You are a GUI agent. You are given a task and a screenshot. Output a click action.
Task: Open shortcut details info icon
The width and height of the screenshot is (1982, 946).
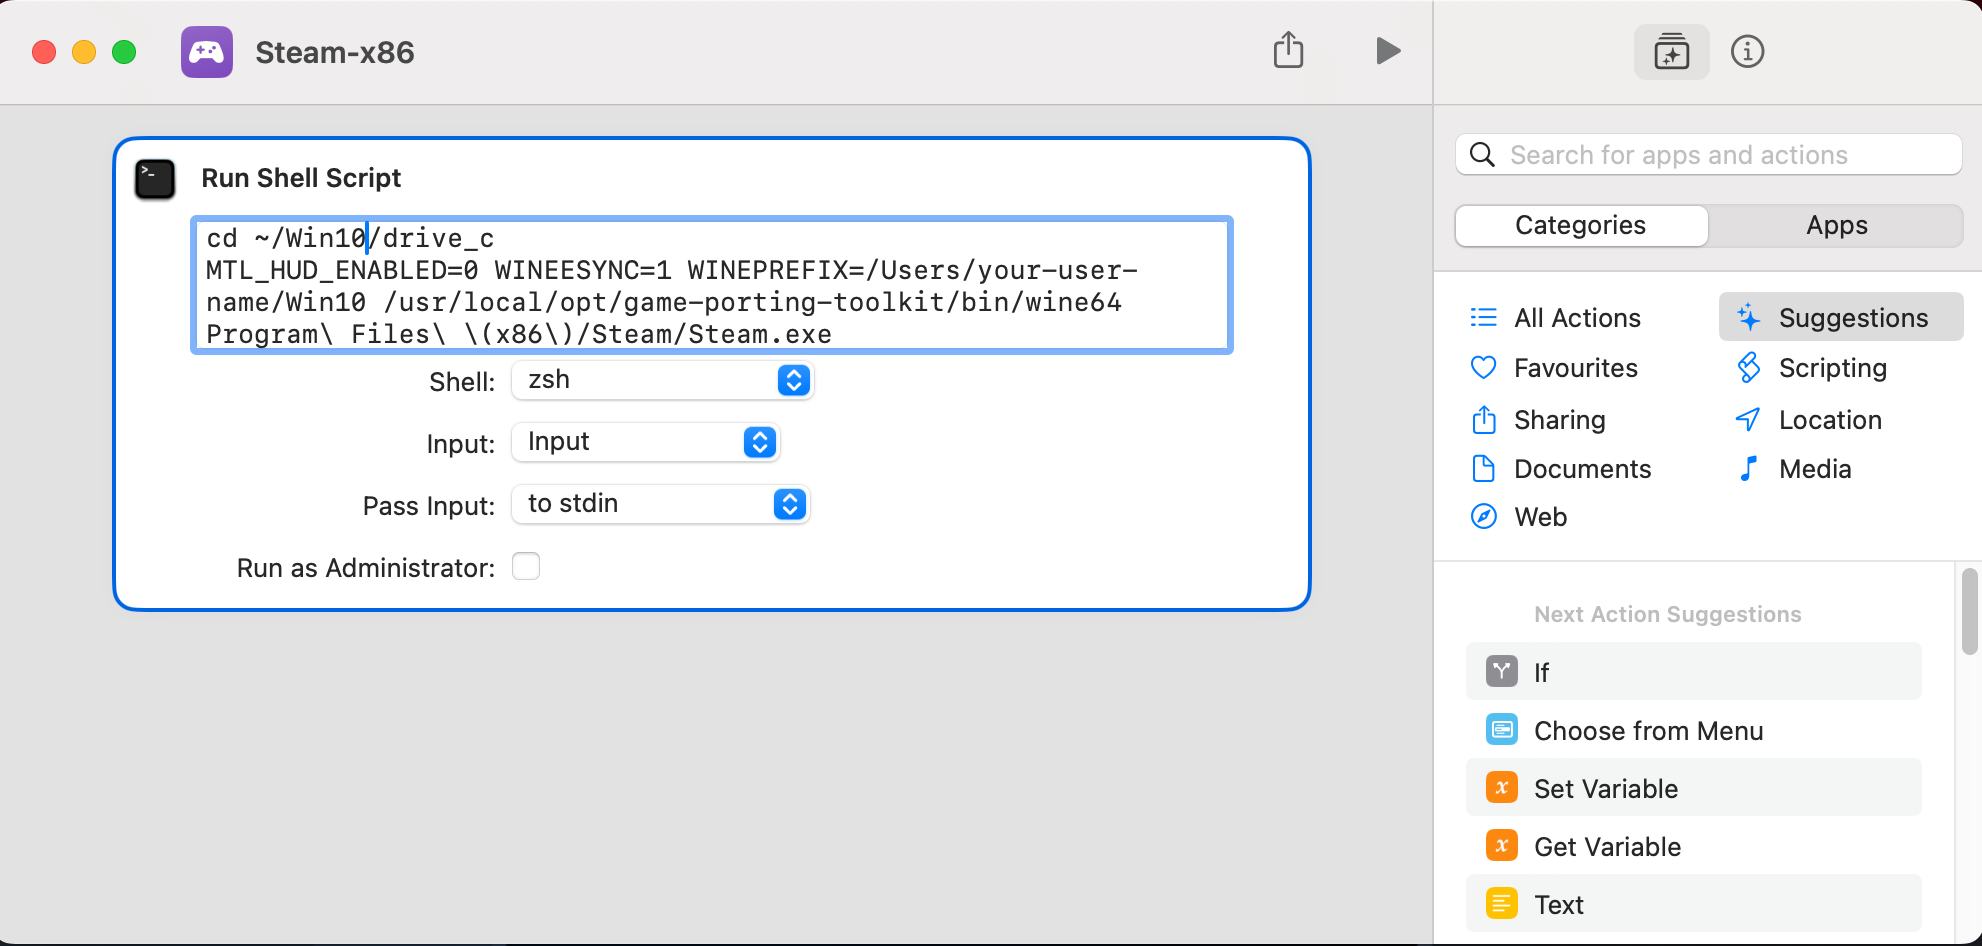(1747, 52)
